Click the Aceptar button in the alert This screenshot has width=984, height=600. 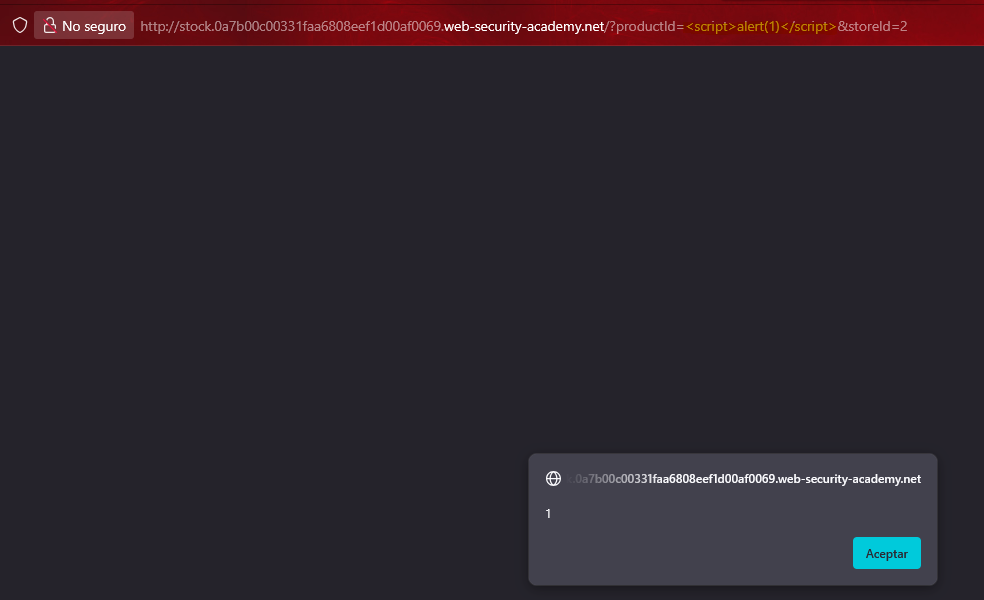tap(886, 553)
